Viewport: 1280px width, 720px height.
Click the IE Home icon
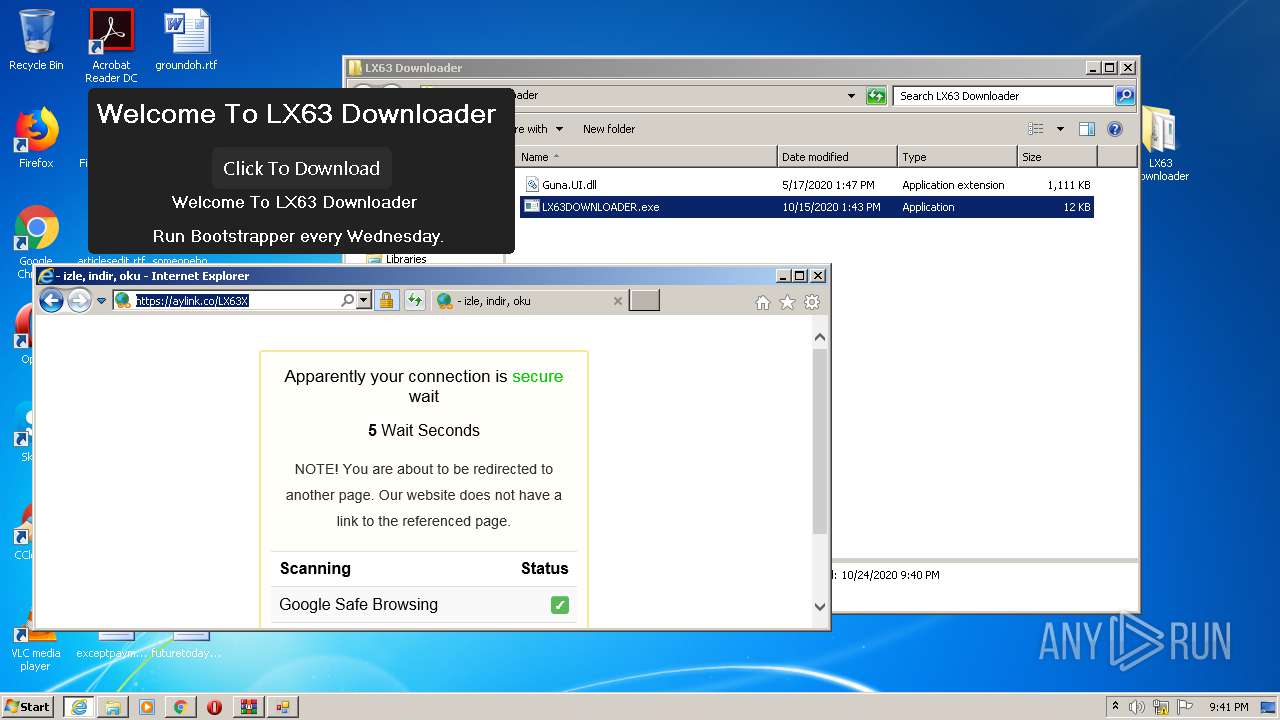click(x=763, y=302)
